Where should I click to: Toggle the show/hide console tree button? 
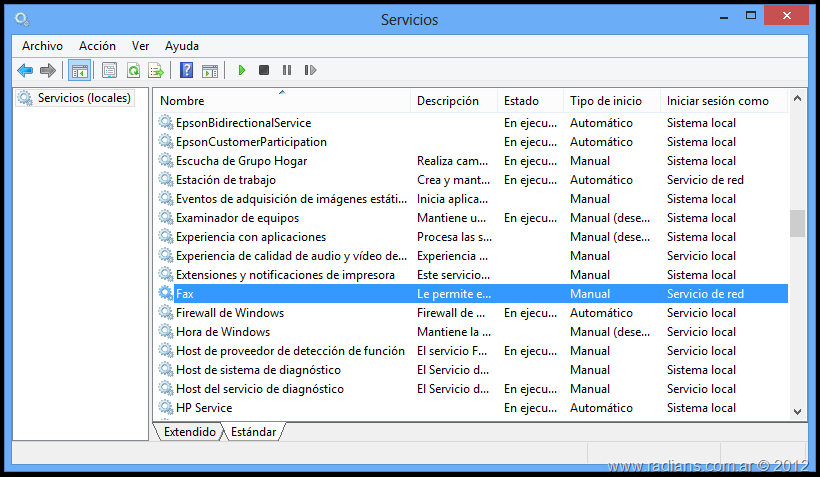coord(79,70)
